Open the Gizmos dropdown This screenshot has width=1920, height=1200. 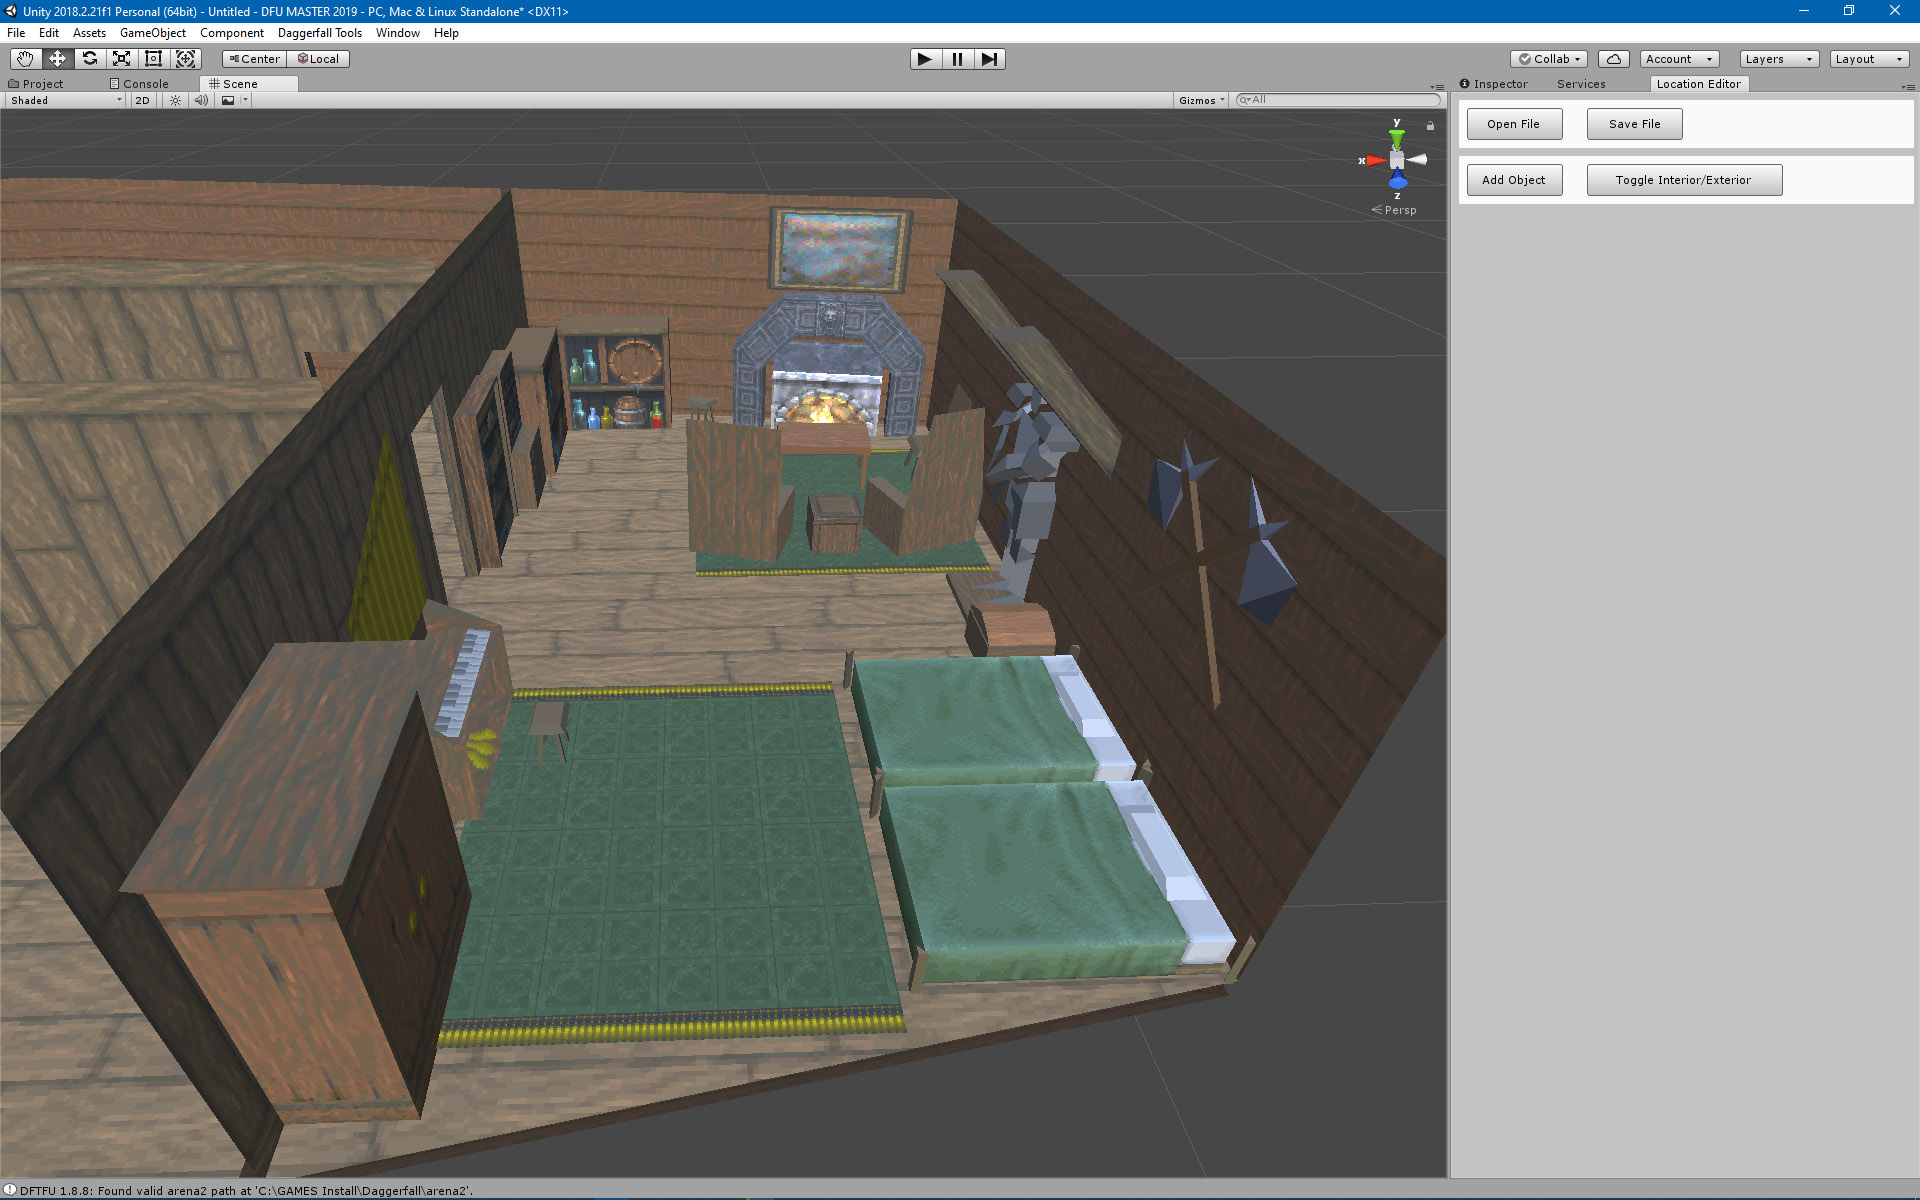click(1201, 100)
